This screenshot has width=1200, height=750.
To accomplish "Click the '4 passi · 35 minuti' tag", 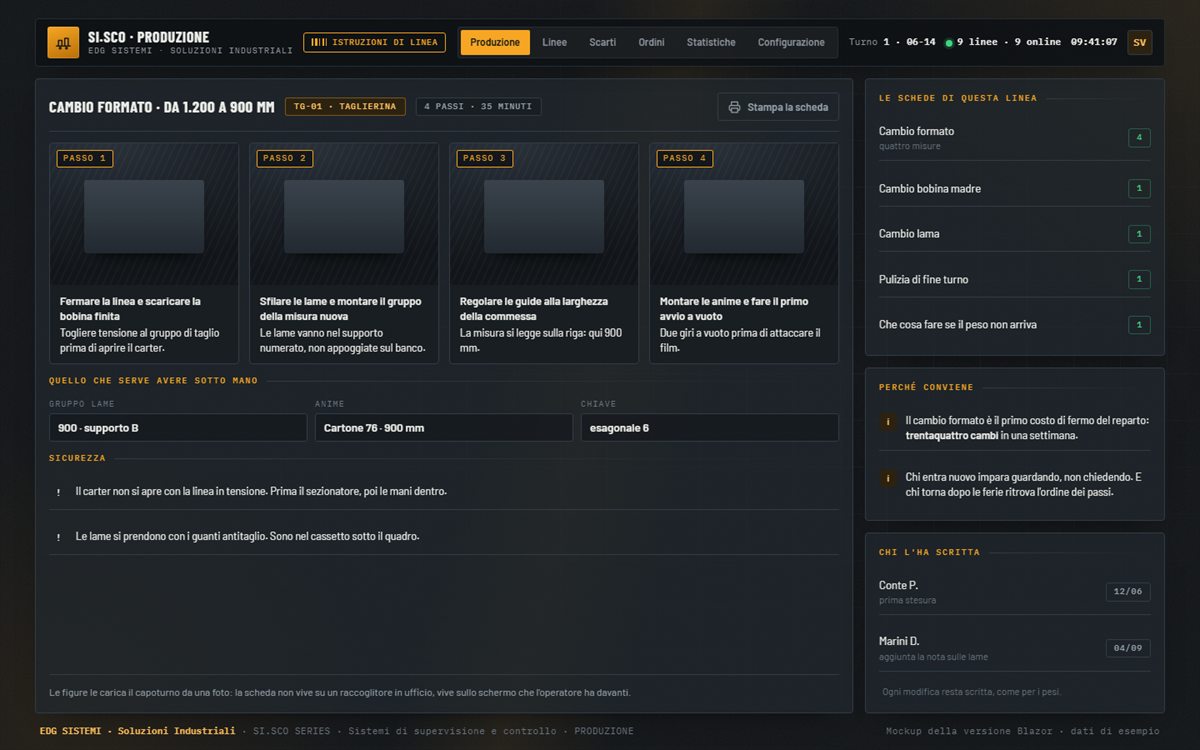I will 479,107.
